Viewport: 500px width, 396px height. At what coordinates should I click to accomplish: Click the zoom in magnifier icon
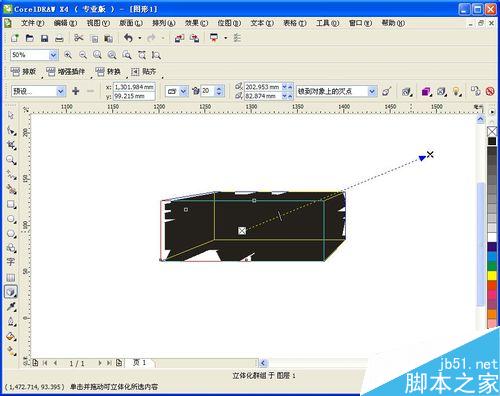68,55
